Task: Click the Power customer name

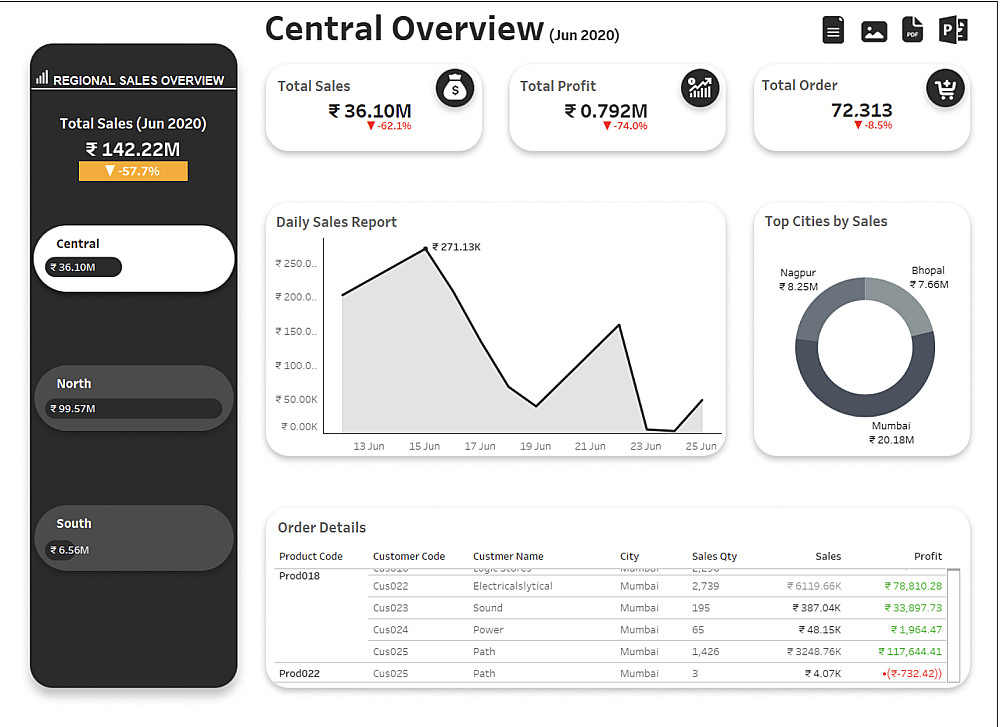Action: (488, 629)
